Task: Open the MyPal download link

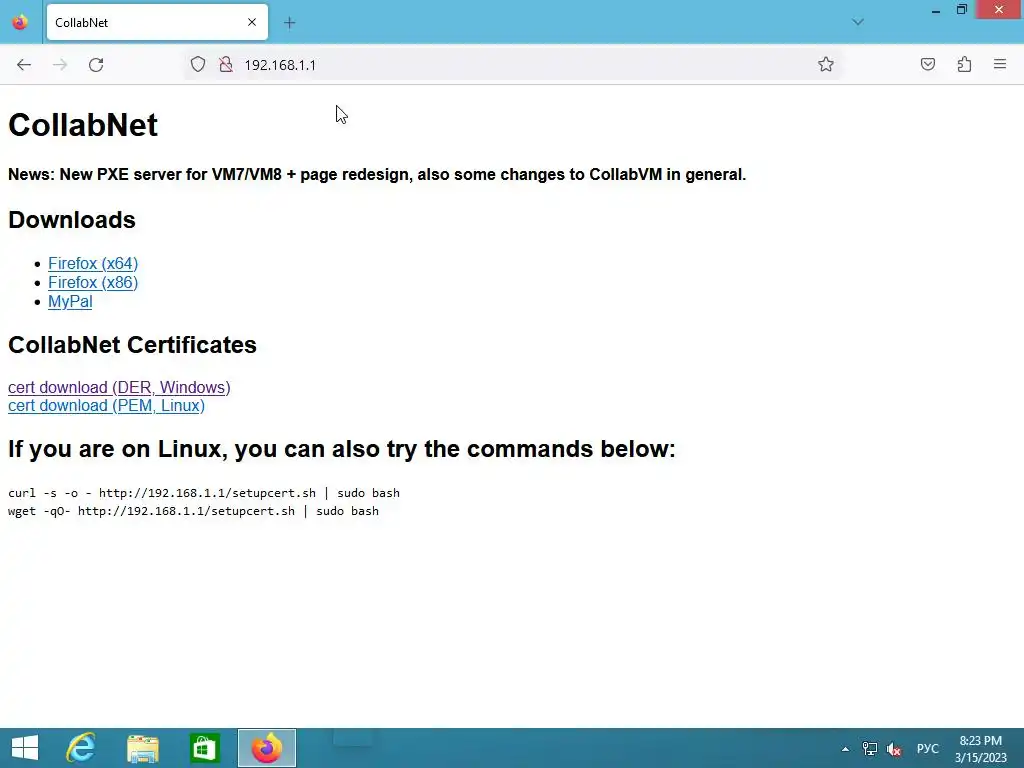Action: tap(70, 301)
